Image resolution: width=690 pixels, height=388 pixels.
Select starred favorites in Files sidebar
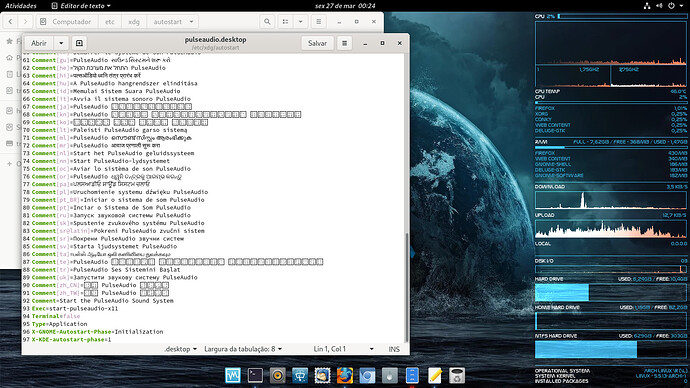[9, 41]
